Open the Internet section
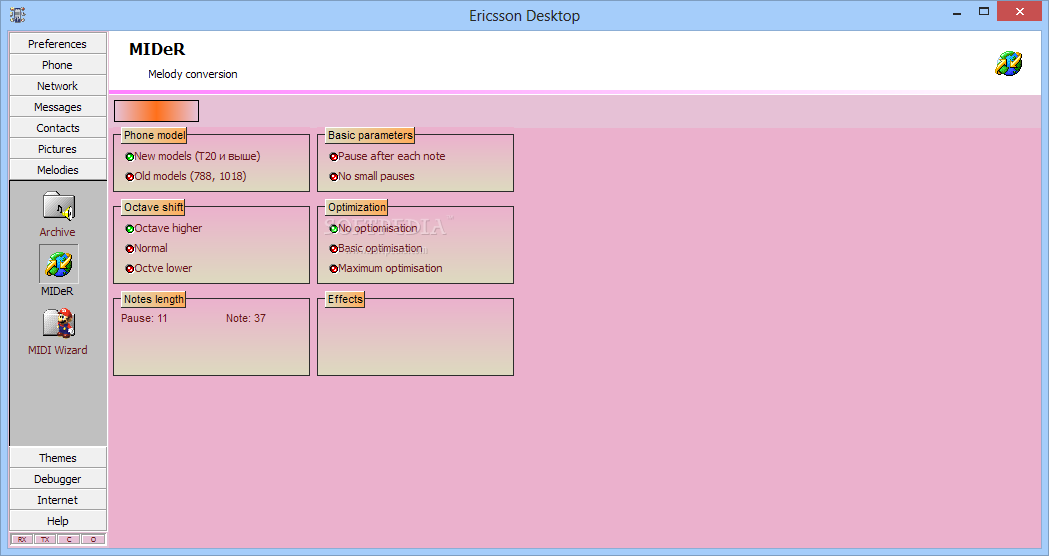 tap(58, 500)
